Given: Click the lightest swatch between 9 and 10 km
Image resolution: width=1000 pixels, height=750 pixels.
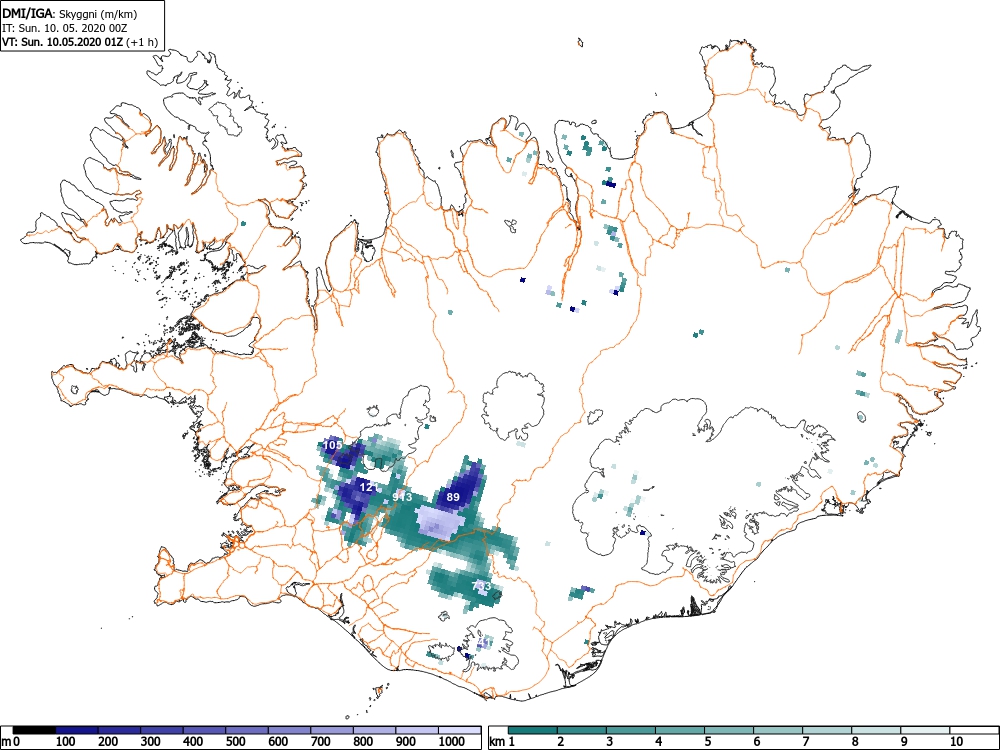Looking at the screenshot, I should point(925,730).
